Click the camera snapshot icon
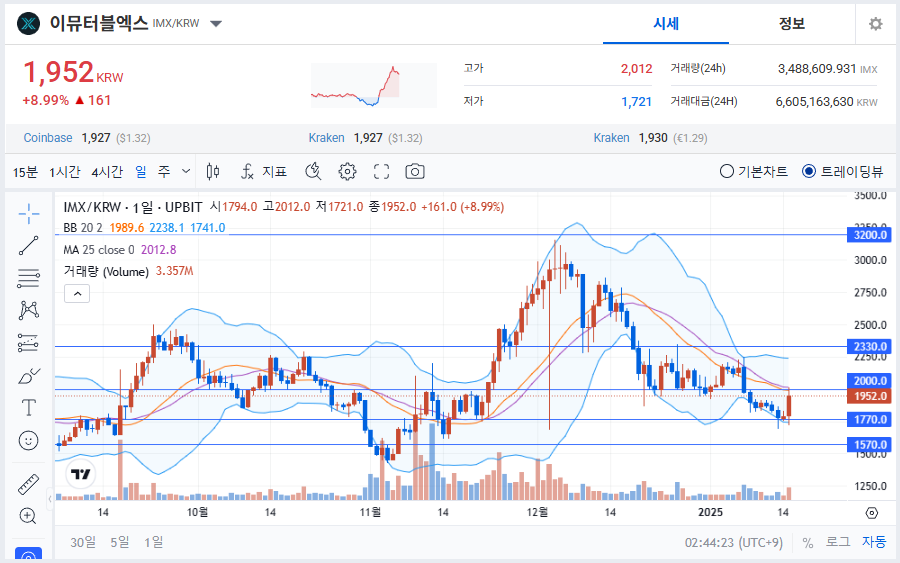Image resolution: width=900 pixels, height=563 pixels. pos(415,172)
